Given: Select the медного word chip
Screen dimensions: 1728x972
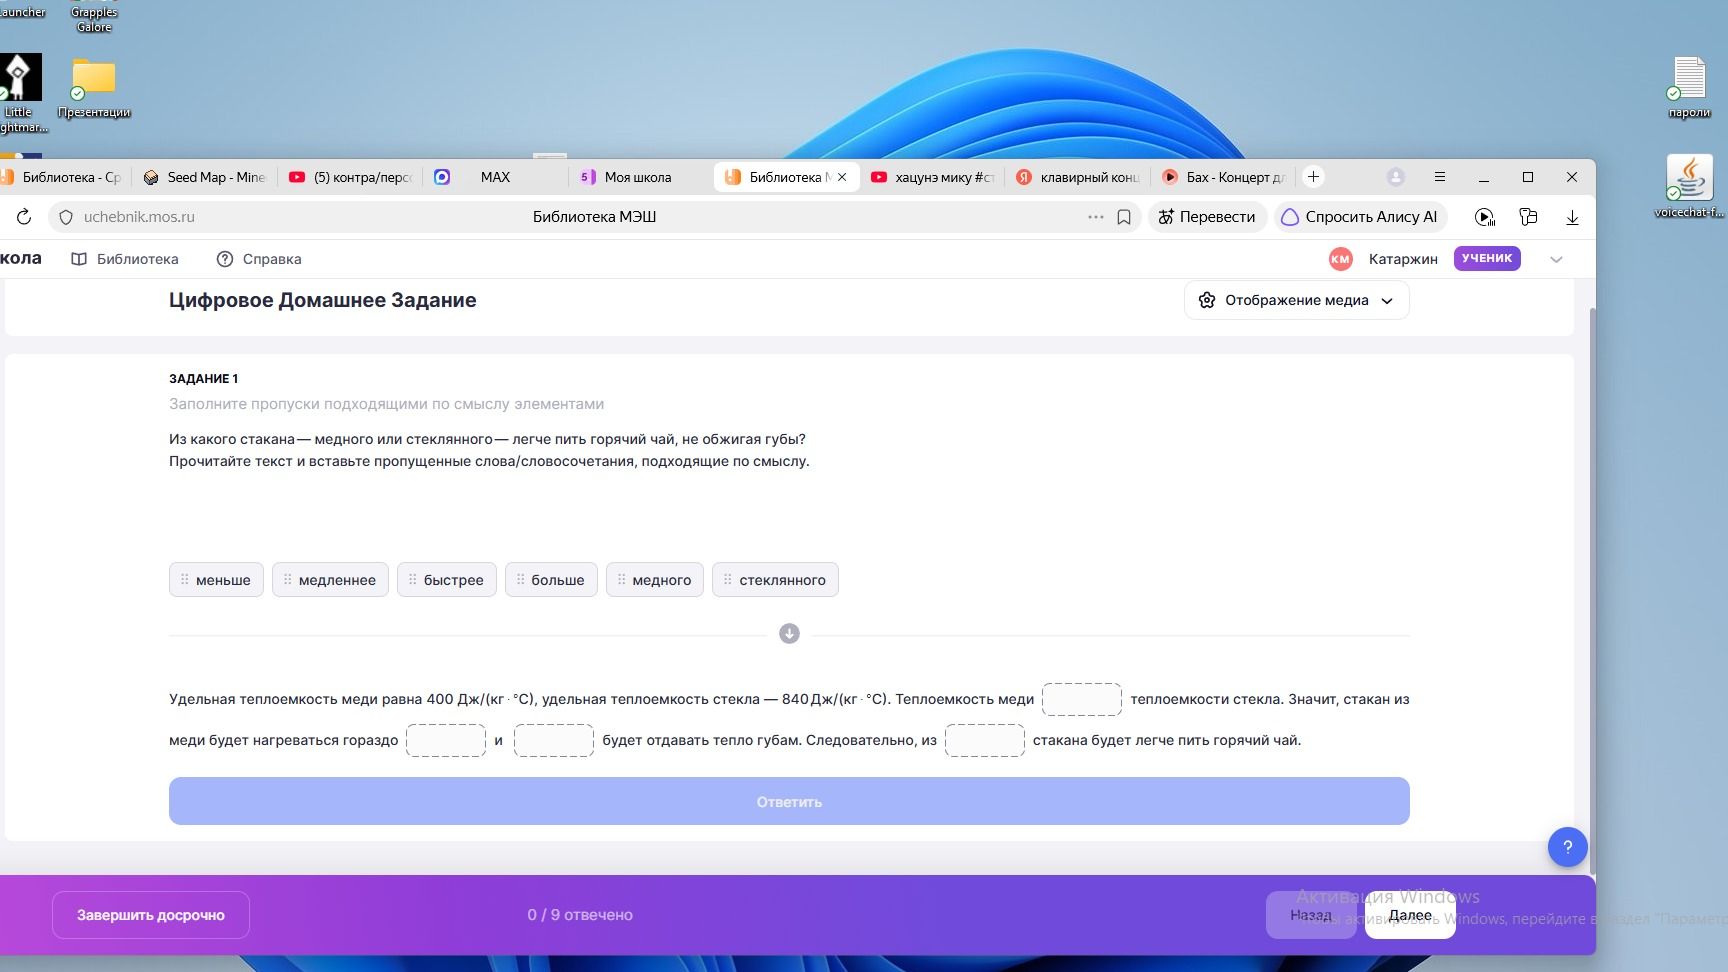Looking at the screenshot, I should [655, 580].
